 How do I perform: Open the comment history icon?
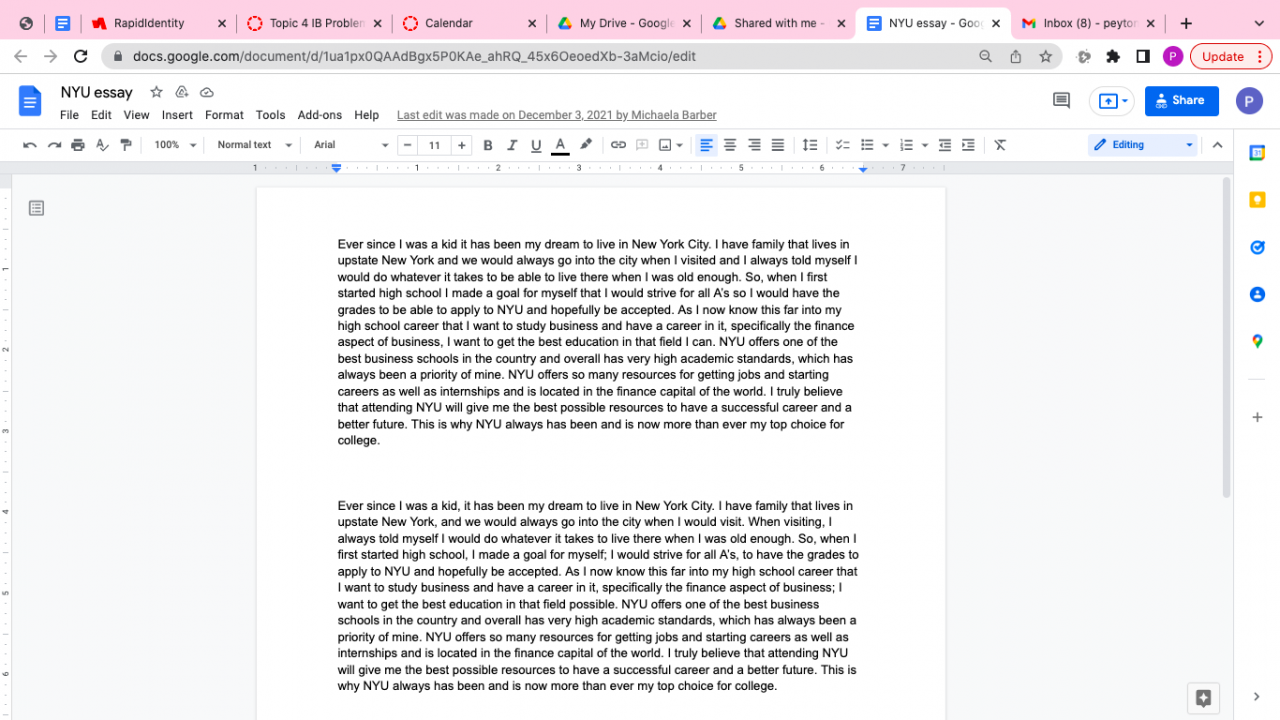click(x=1061, y=100)
